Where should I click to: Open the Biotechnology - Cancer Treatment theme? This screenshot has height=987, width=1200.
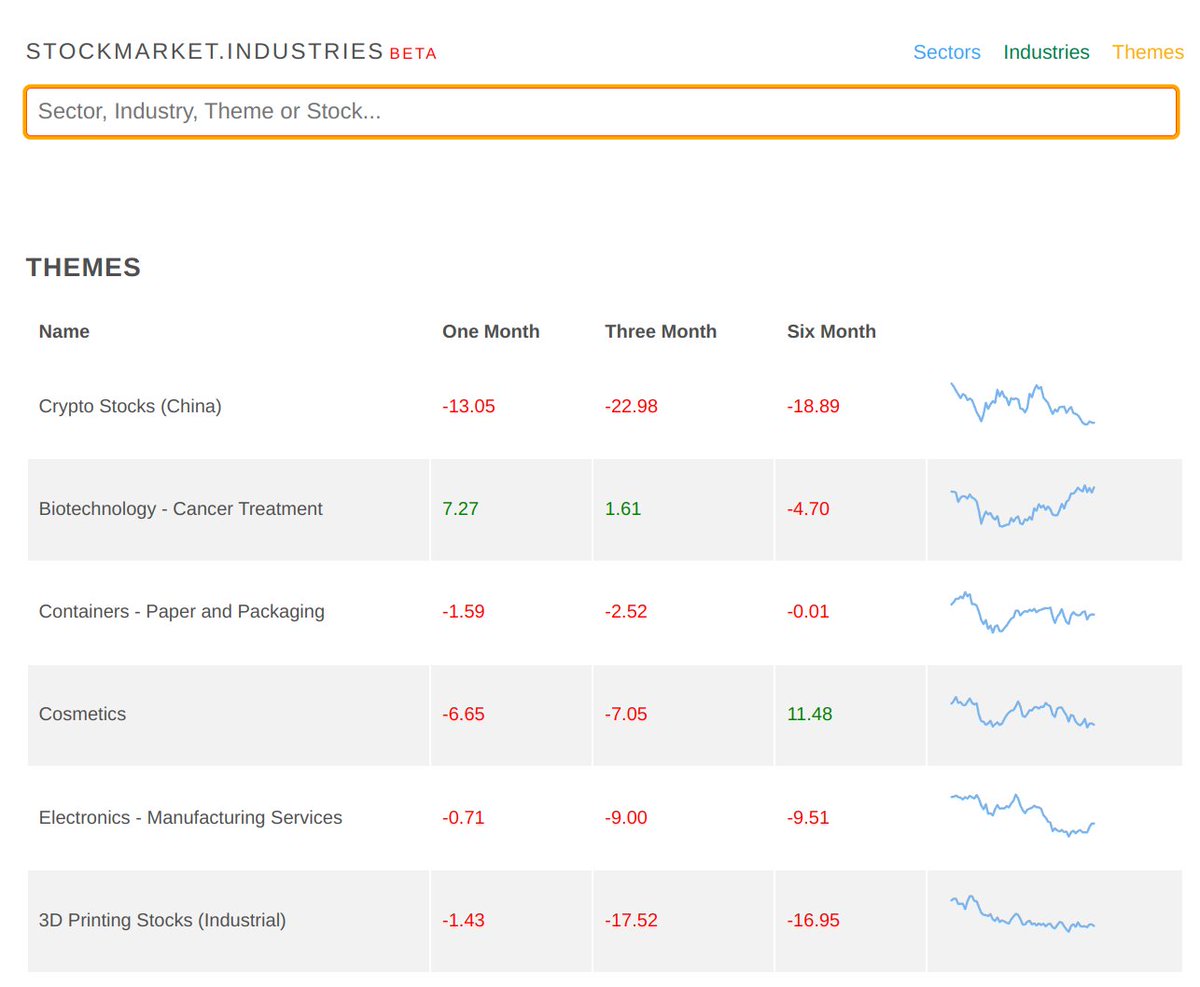(x=181, y=509)
